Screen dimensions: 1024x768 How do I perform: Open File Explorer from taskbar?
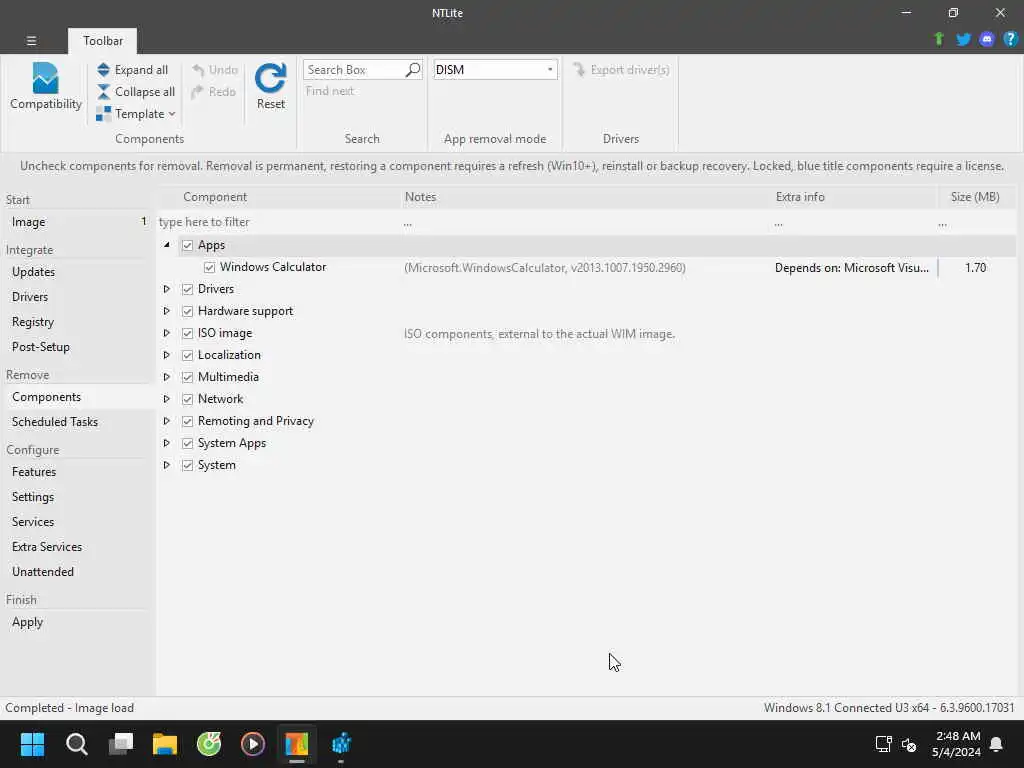[x=165, y=744]
